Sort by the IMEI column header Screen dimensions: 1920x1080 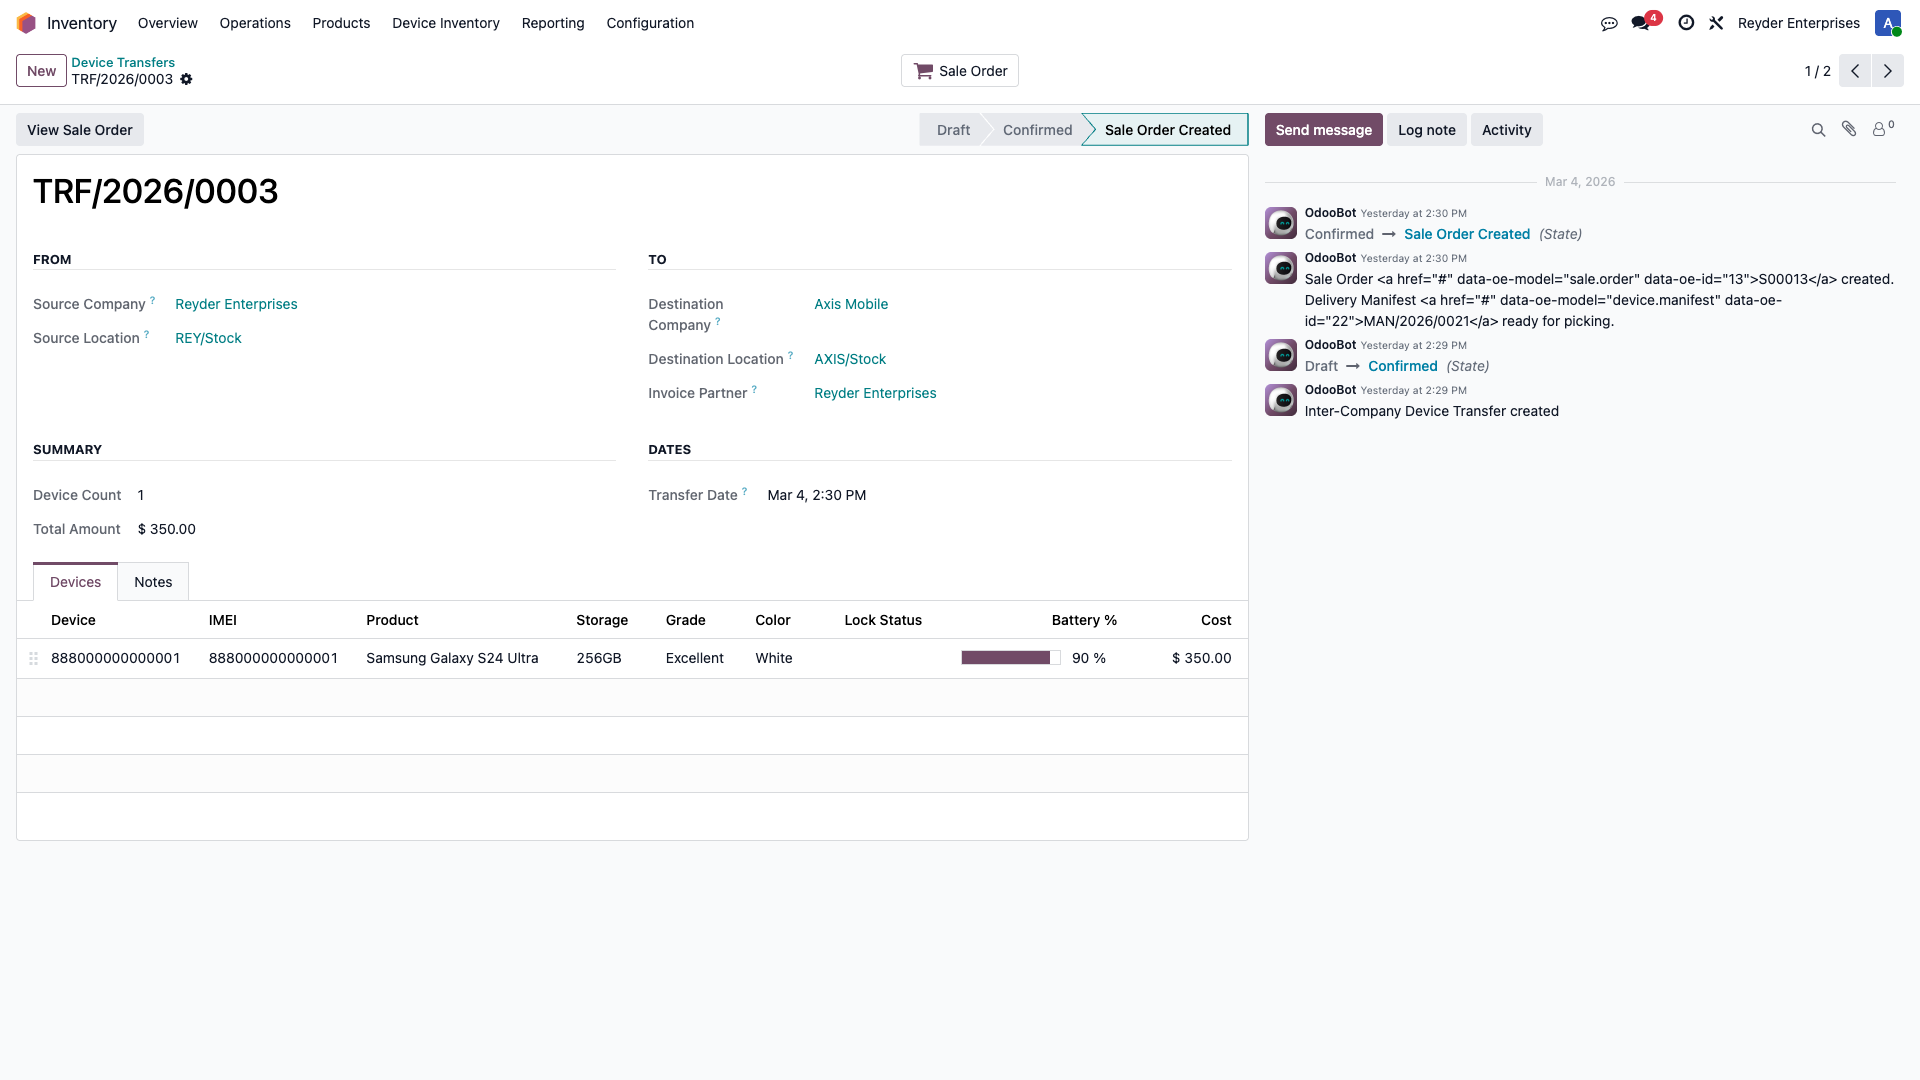pos(223,620)
